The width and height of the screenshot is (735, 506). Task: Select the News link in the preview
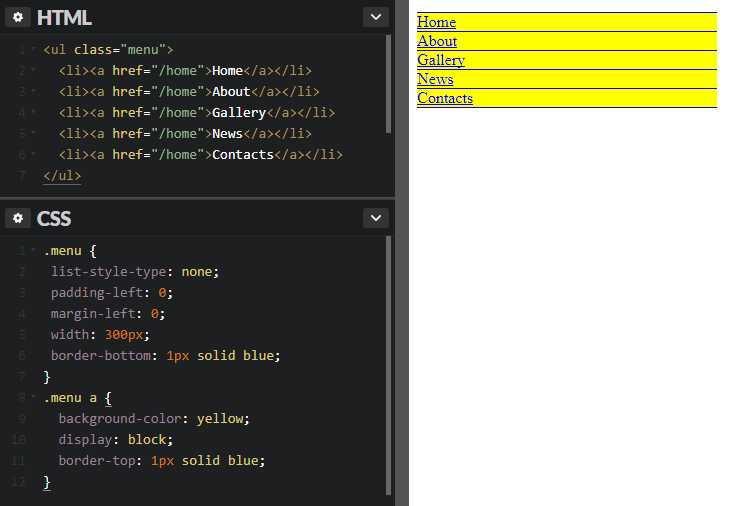(x=435, y=79)
